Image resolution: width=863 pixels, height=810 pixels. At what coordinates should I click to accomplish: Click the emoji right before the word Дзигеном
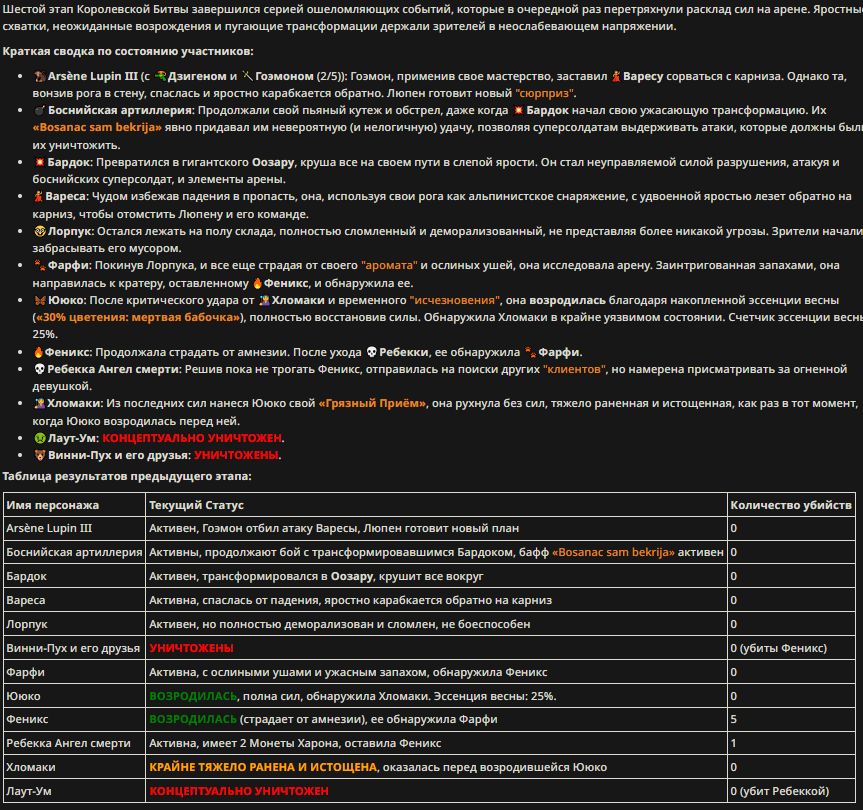point(161,76)
